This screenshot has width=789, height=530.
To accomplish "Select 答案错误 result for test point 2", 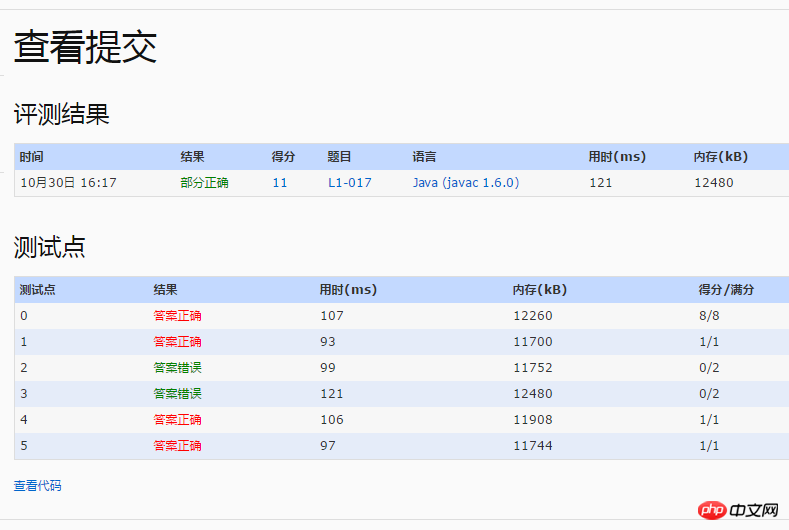I will click(x=177, y=368).
